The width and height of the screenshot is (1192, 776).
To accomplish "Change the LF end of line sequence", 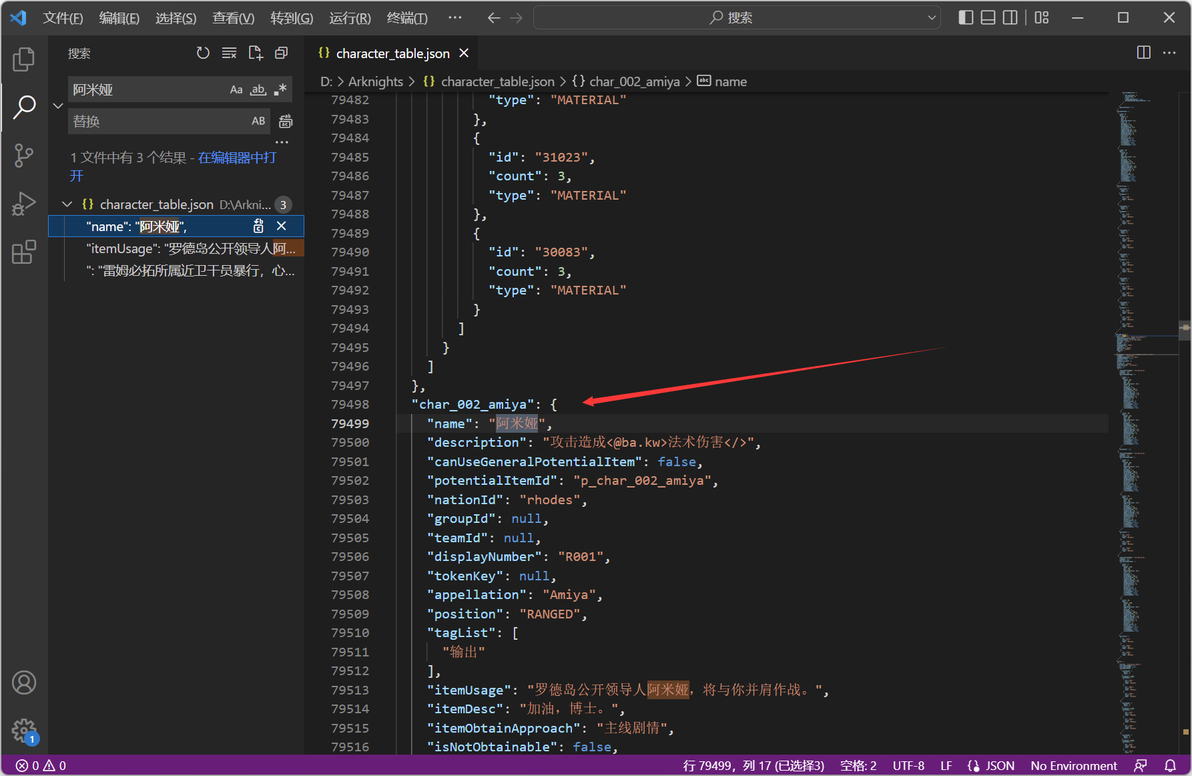I will click(946, 765).
